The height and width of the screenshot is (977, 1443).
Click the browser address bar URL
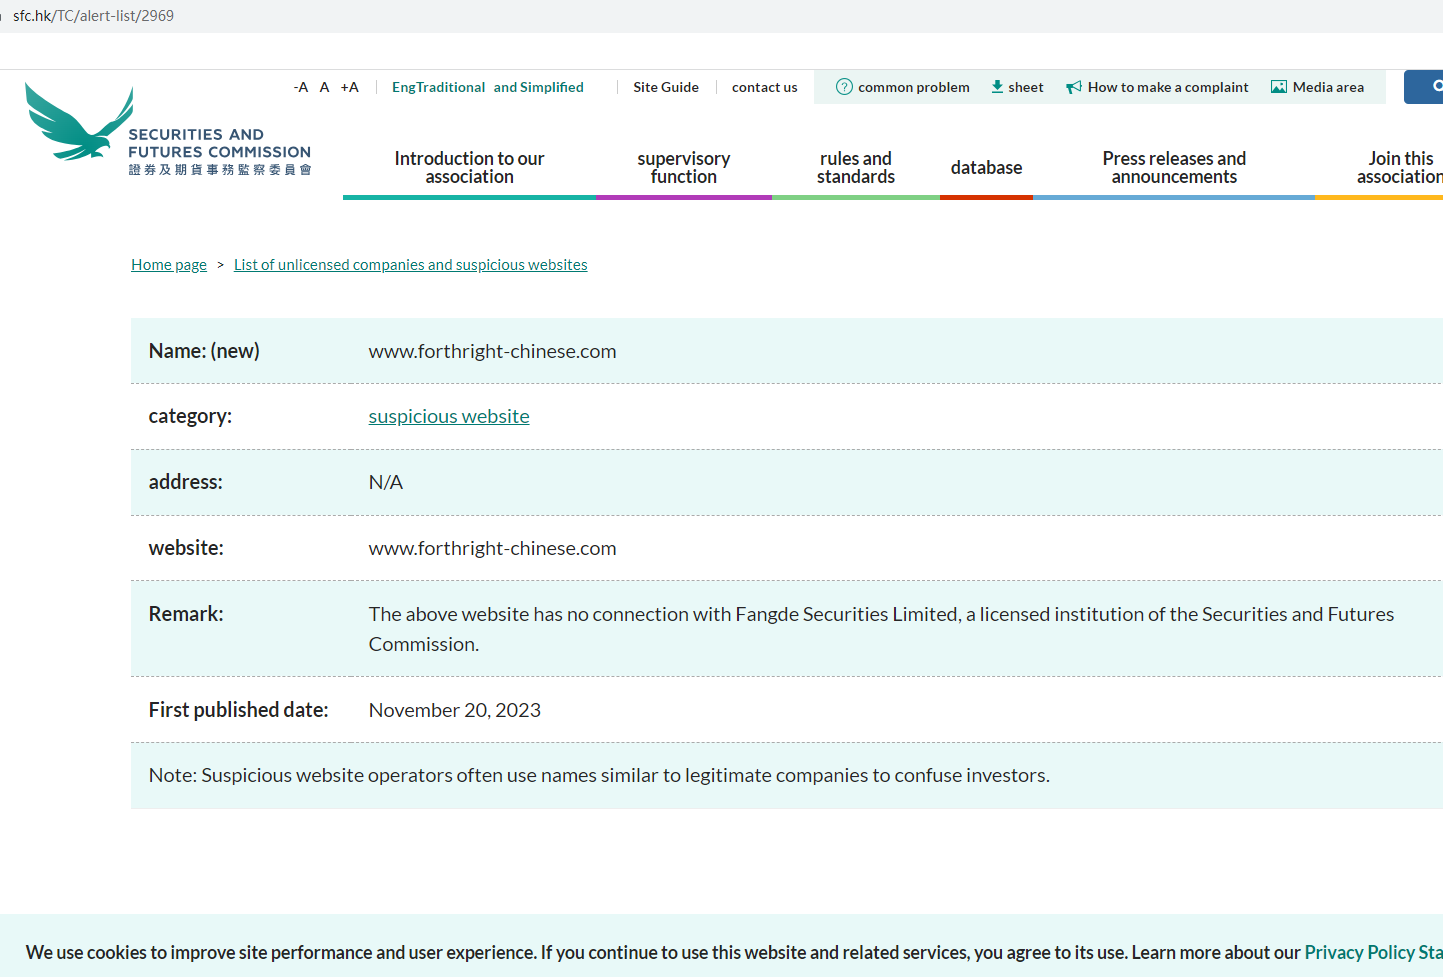pyautogui.click(x=93, y=16)
